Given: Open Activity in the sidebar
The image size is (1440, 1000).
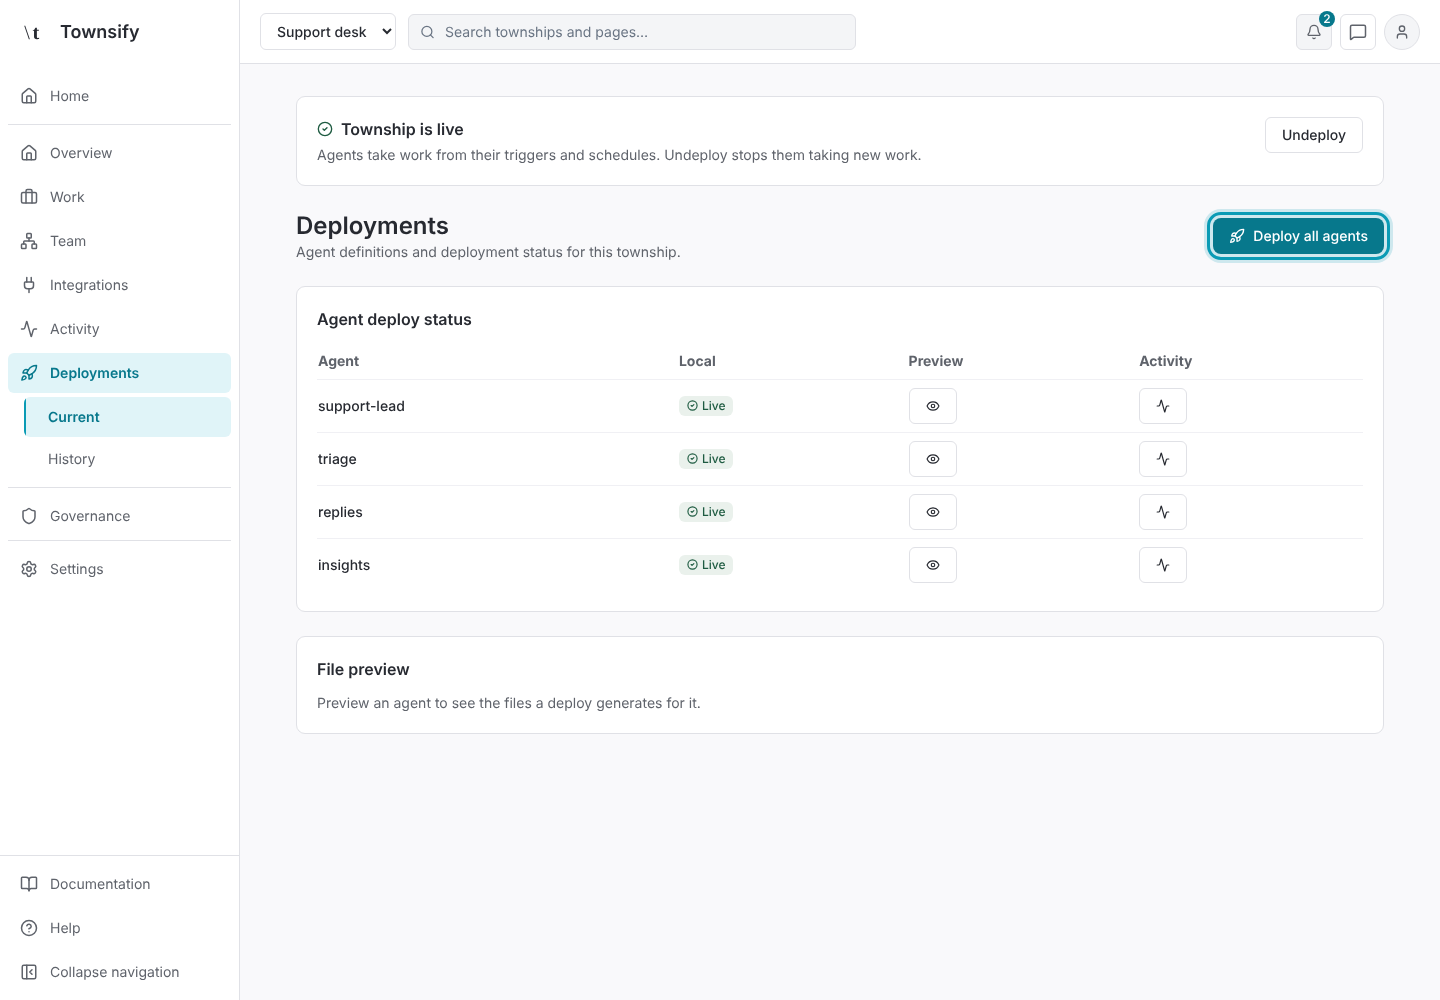Looking at the screenshot, I should click(120, 329).
